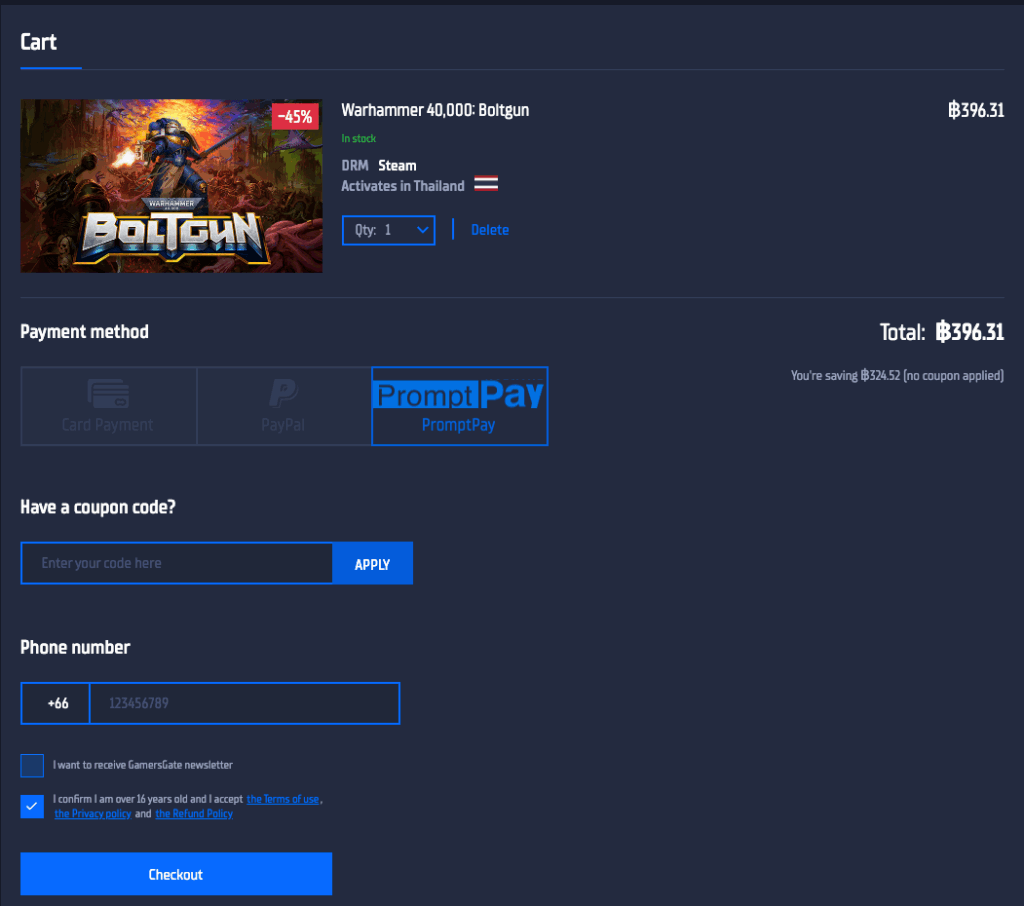
Task: Click the Phone number heading
Action: tap(75, 647)
